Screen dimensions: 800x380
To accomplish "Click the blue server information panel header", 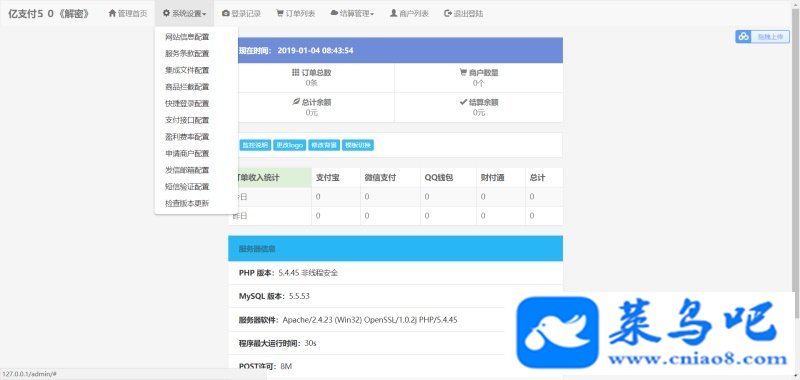I will coord(395,248).
